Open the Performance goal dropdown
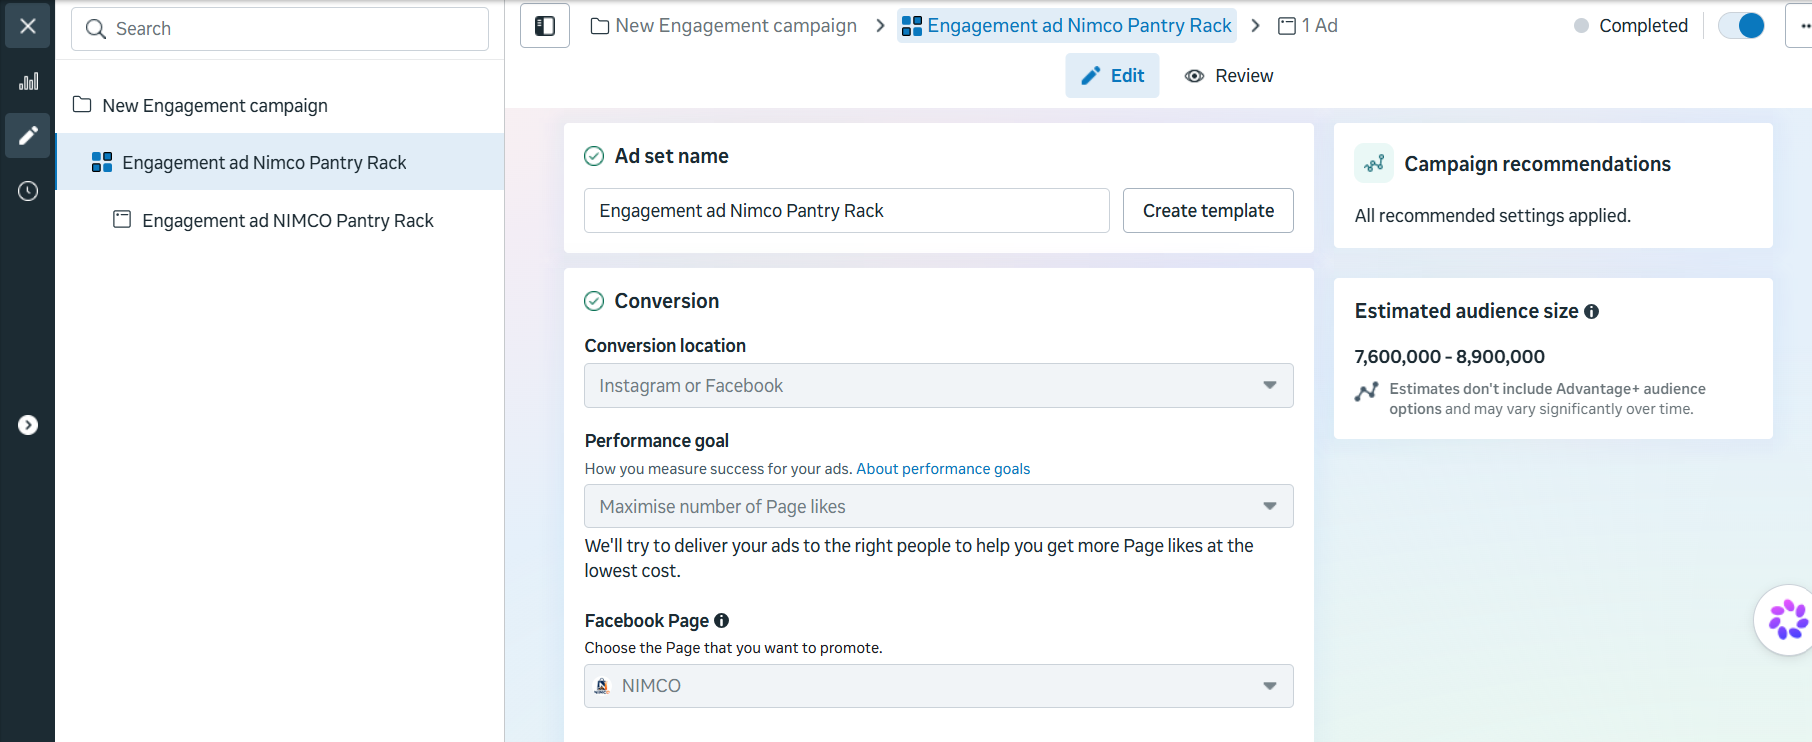This screenshot has height=742, width=1812. (938, 506)
